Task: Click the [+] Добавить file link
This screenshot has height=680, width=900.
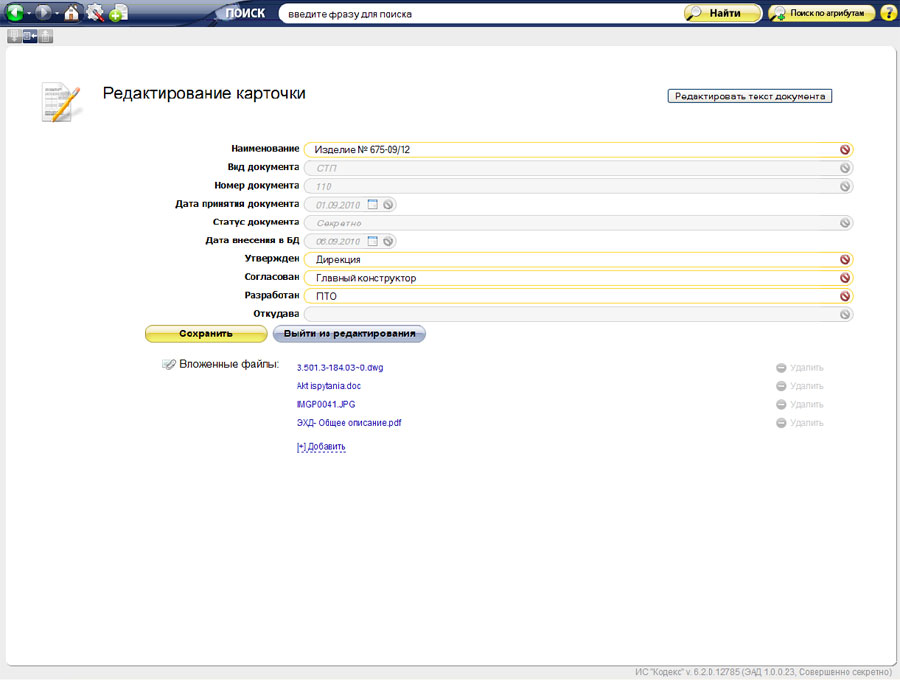Action: tap(321, 447)
